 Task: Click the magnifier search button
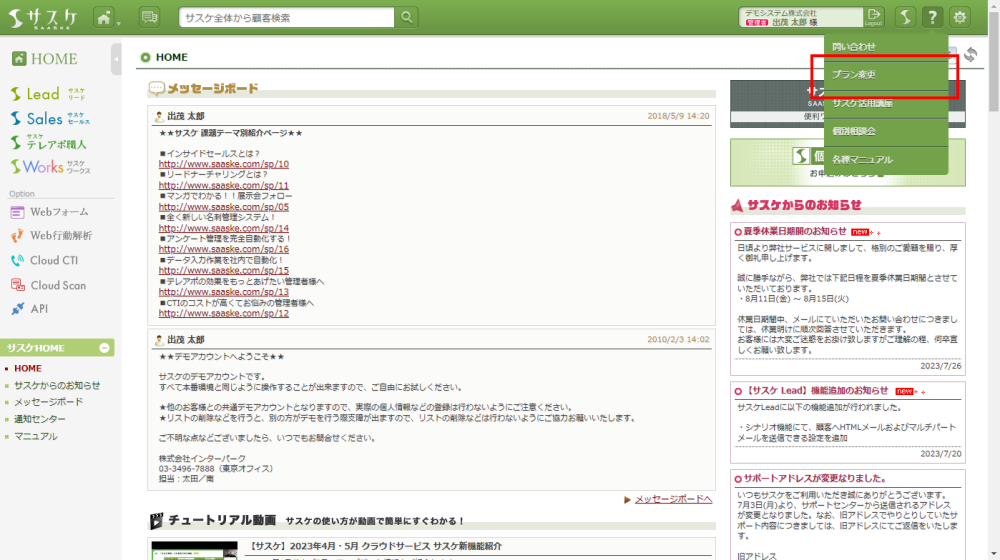(x=407, y=17)
